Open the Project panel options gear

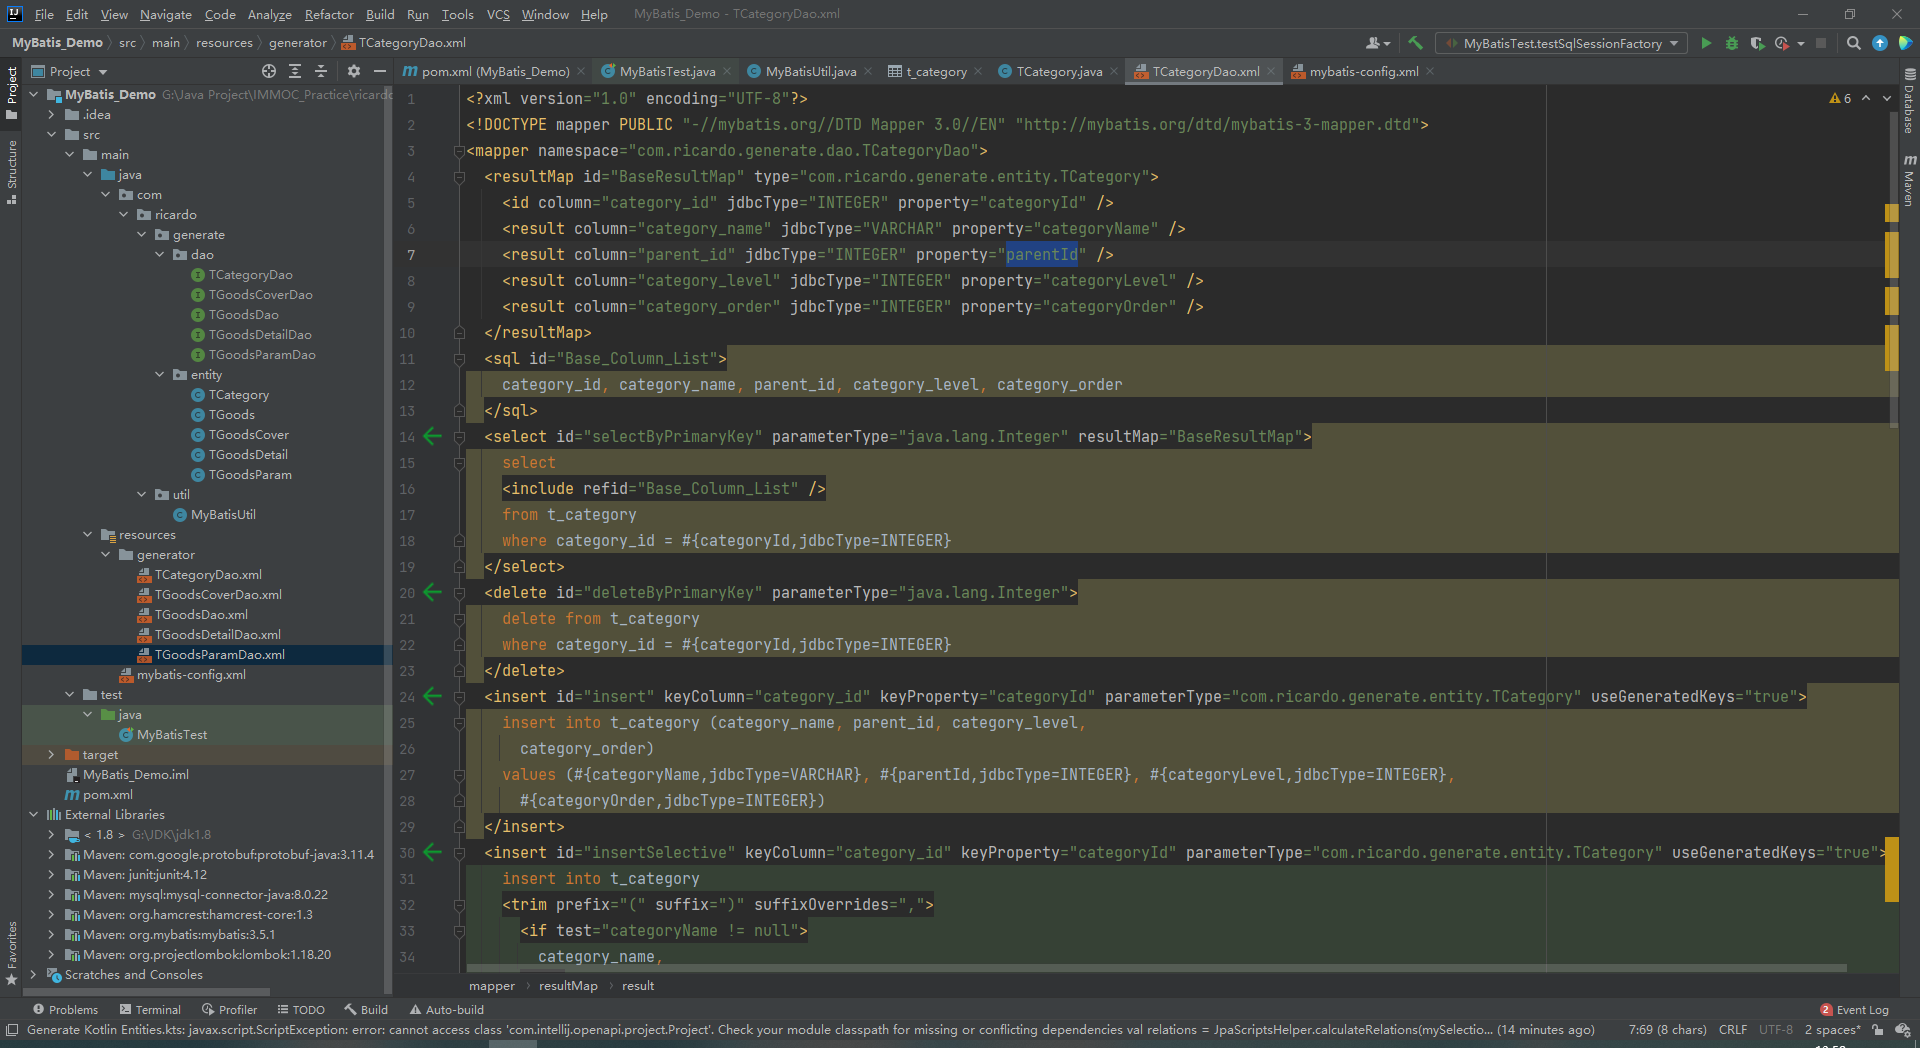tap(353, 71)
